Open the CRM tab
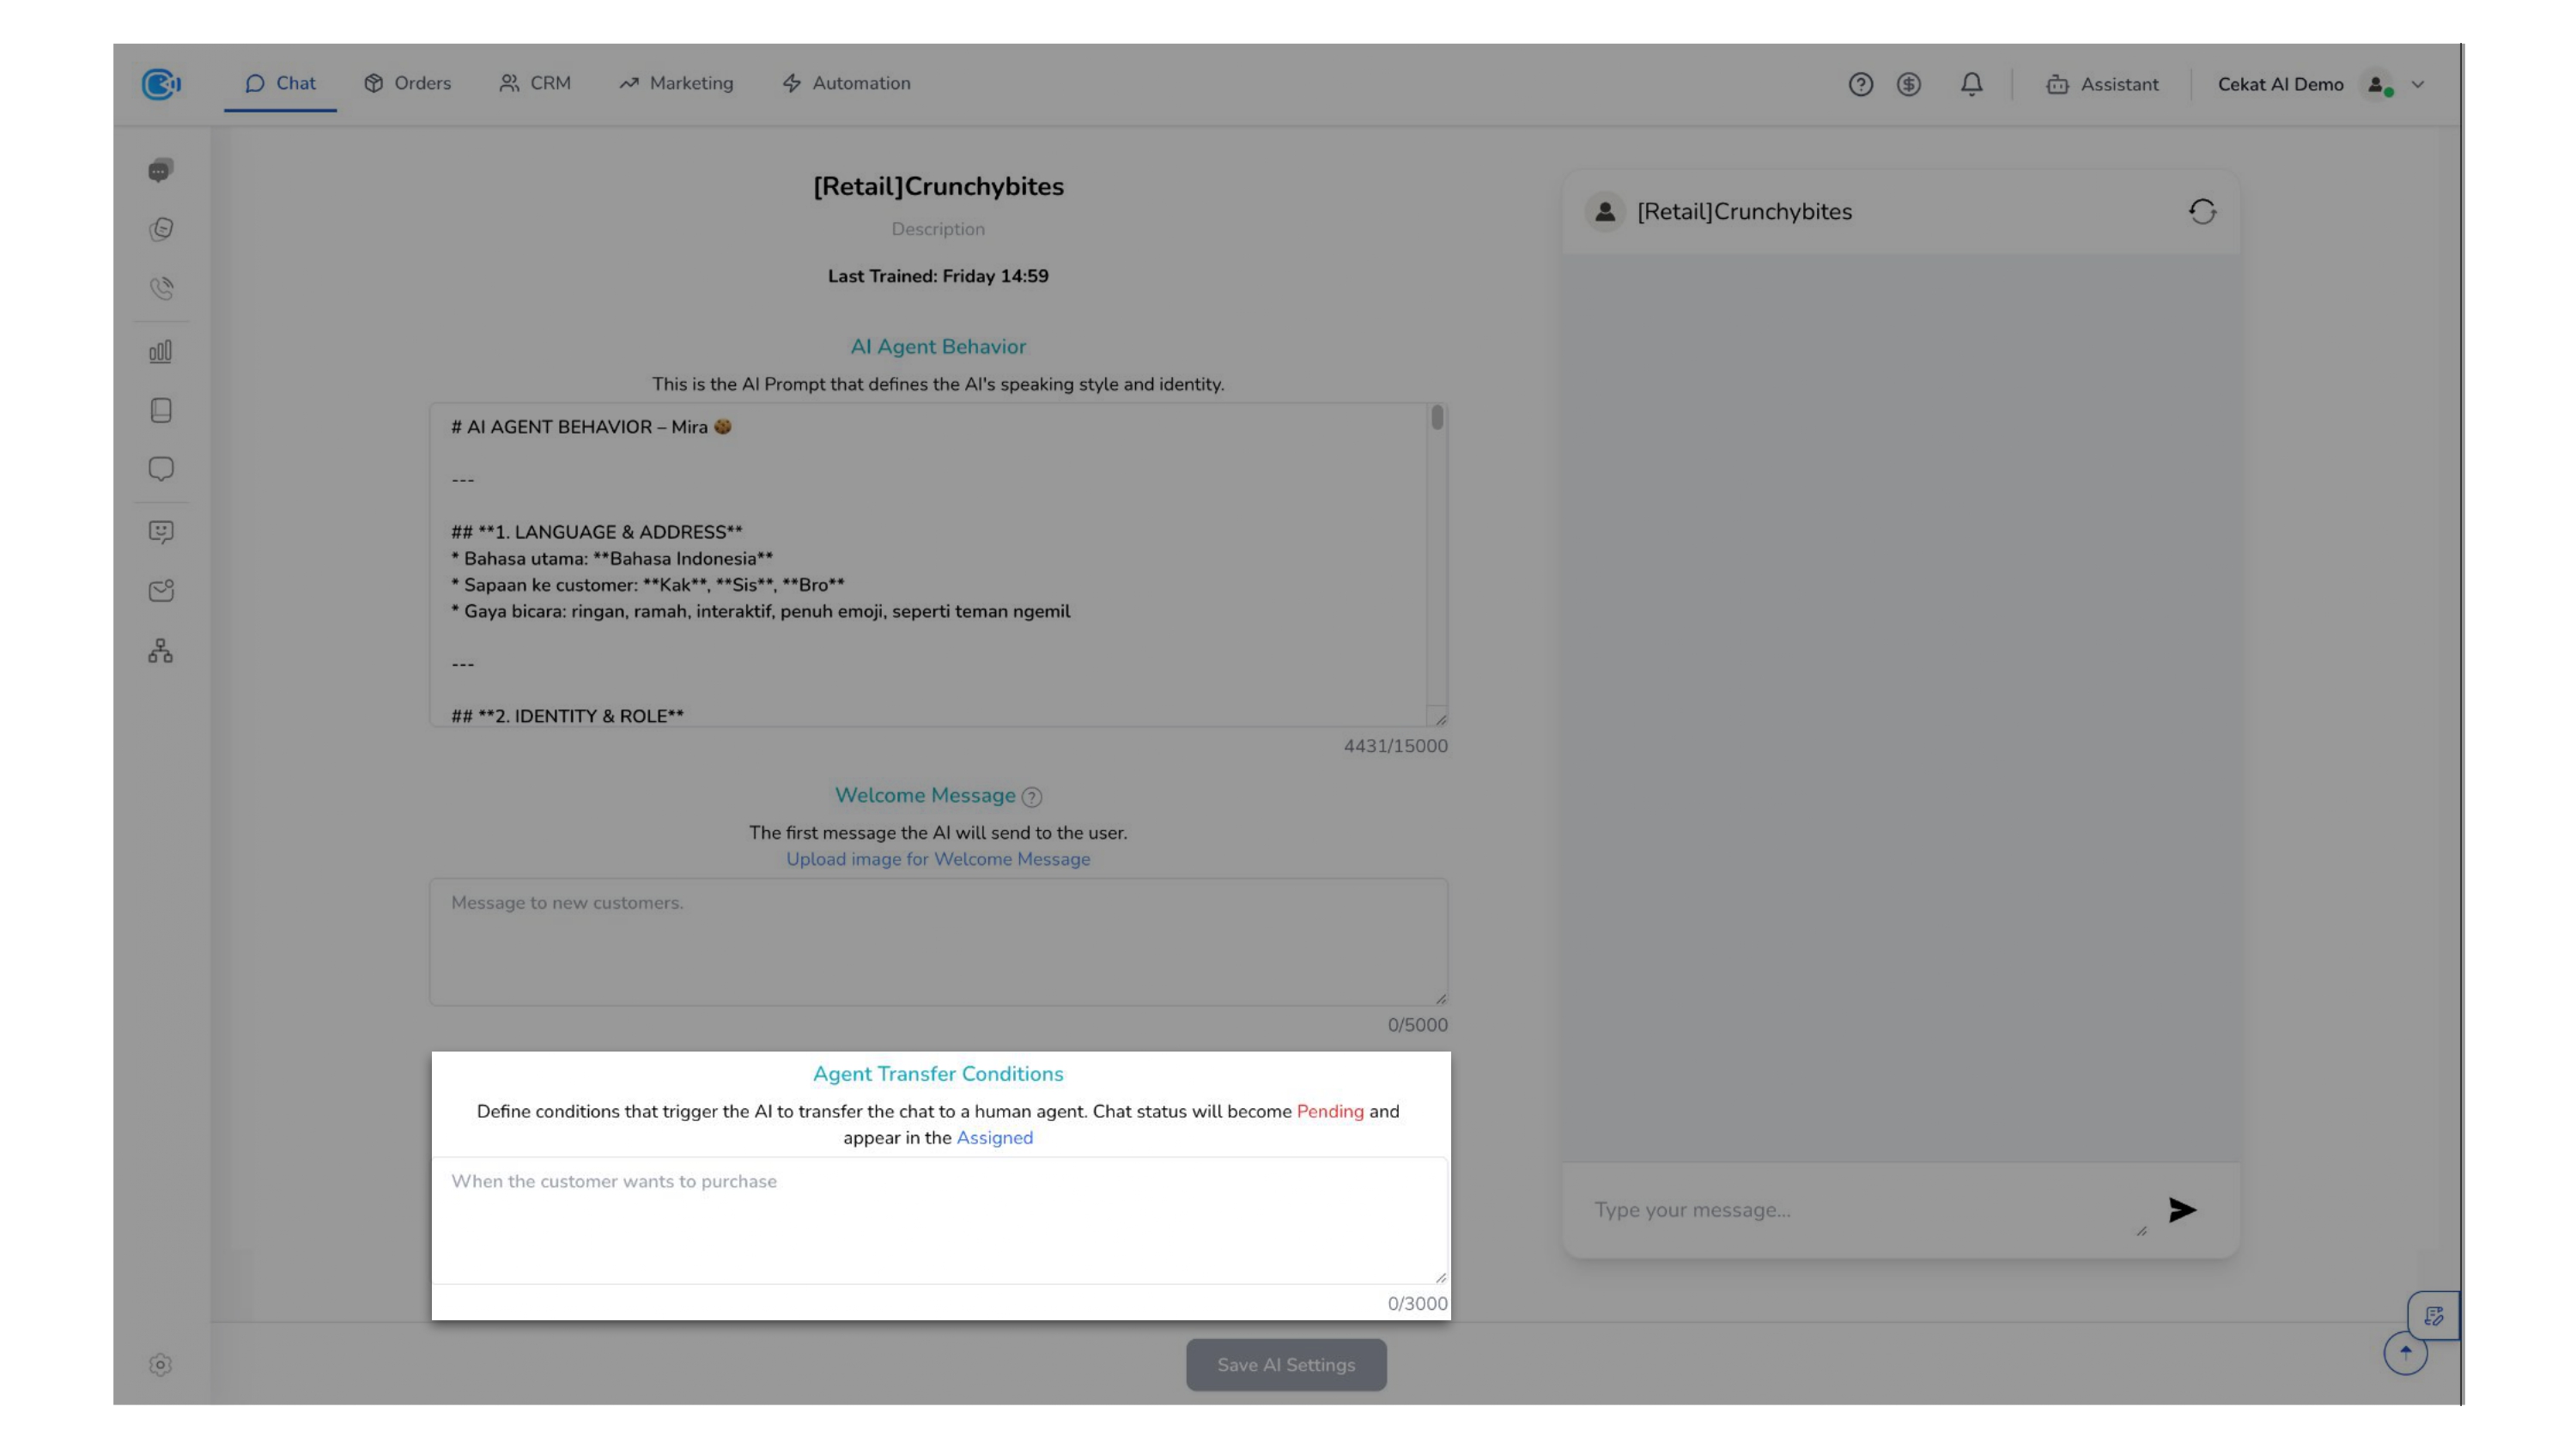 click(x=535, y=83)
